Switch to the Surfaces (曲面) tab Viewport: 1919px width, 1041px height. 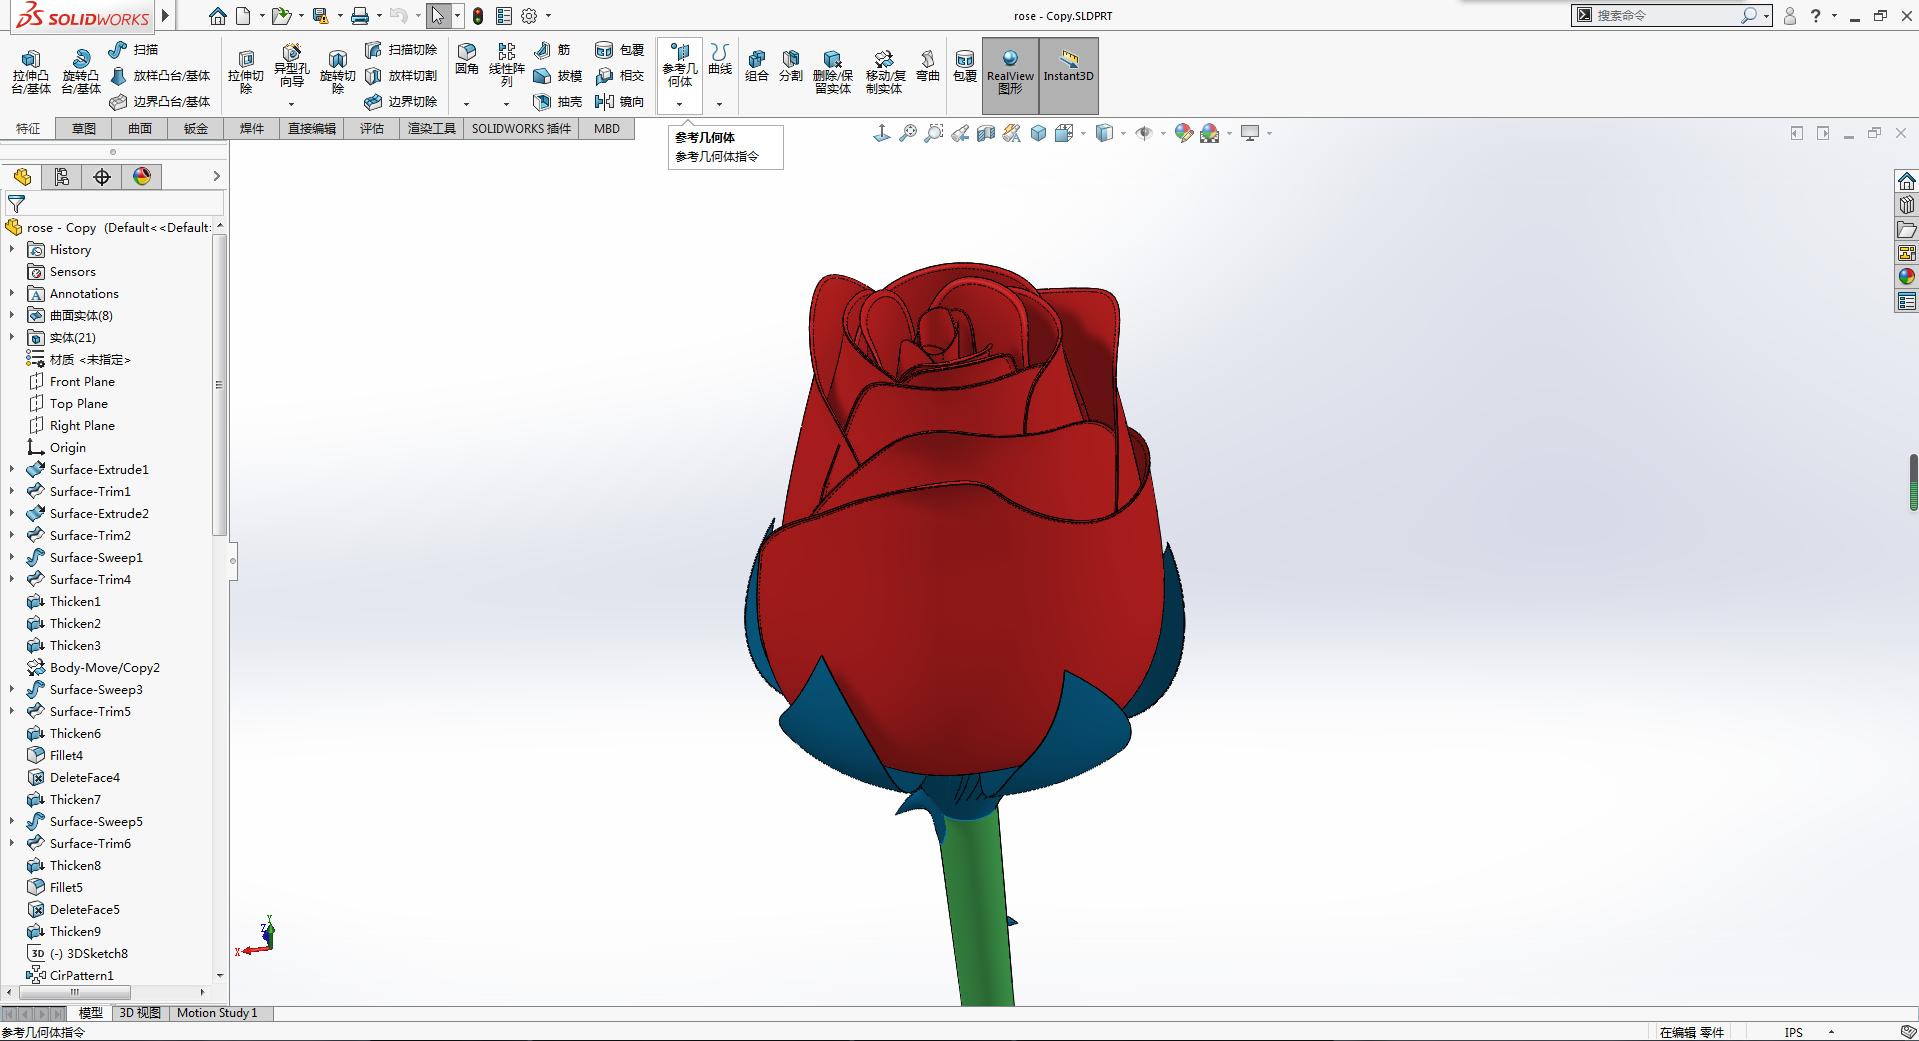[x=140, y=129]
